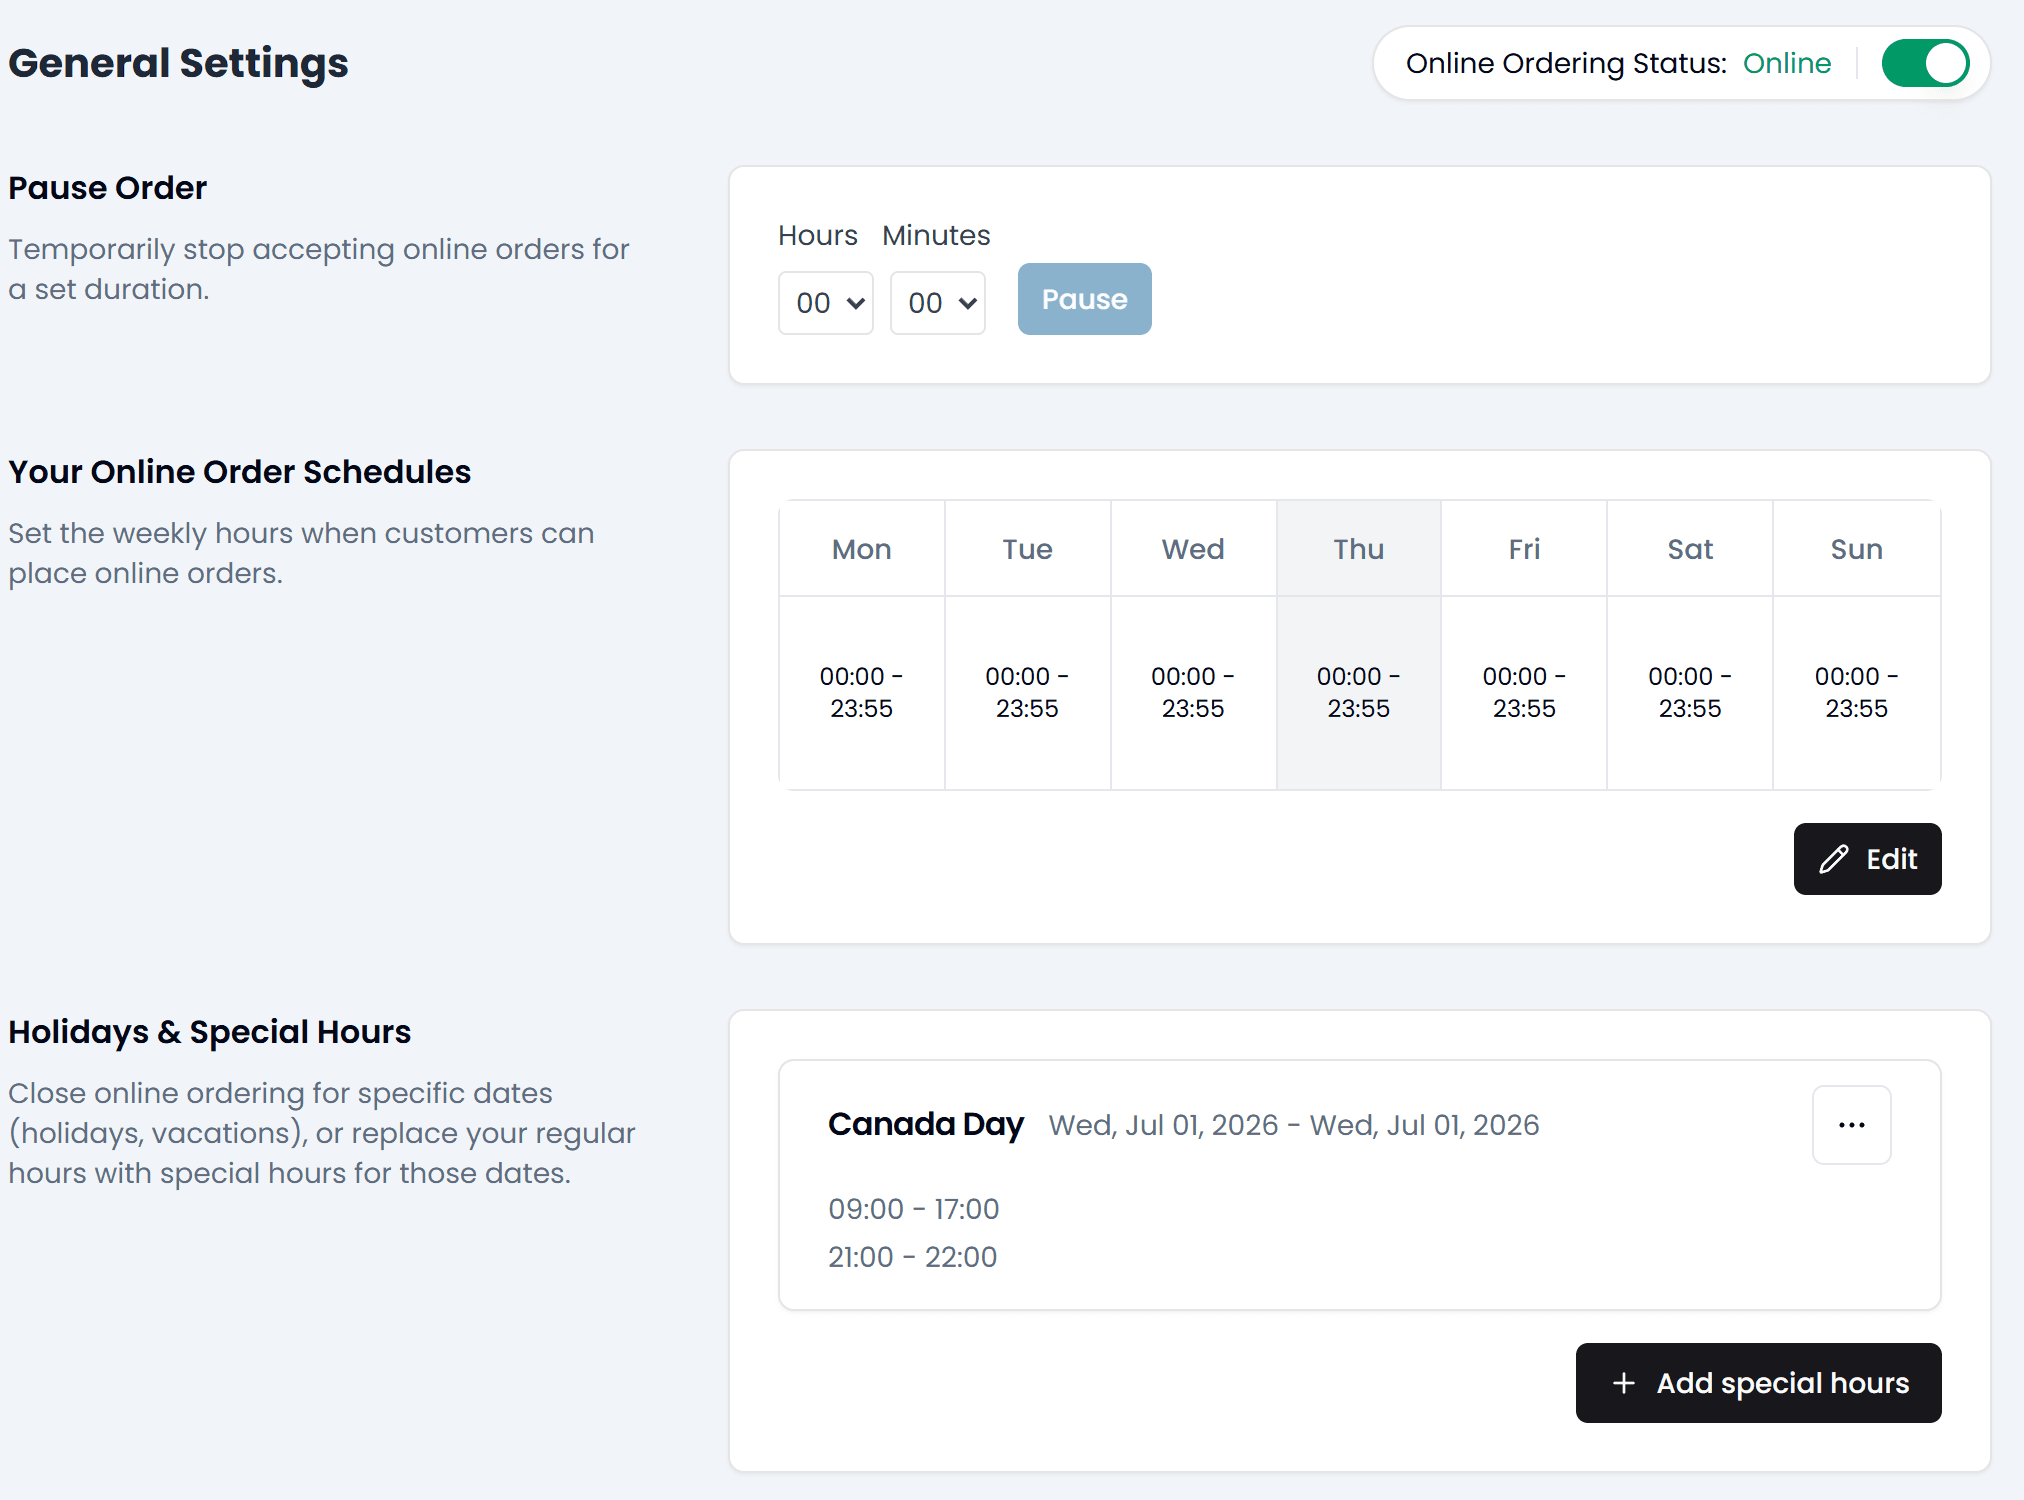Open the Hours dropdown for pause
The image size is (2024, 1500).
[826, 302]
